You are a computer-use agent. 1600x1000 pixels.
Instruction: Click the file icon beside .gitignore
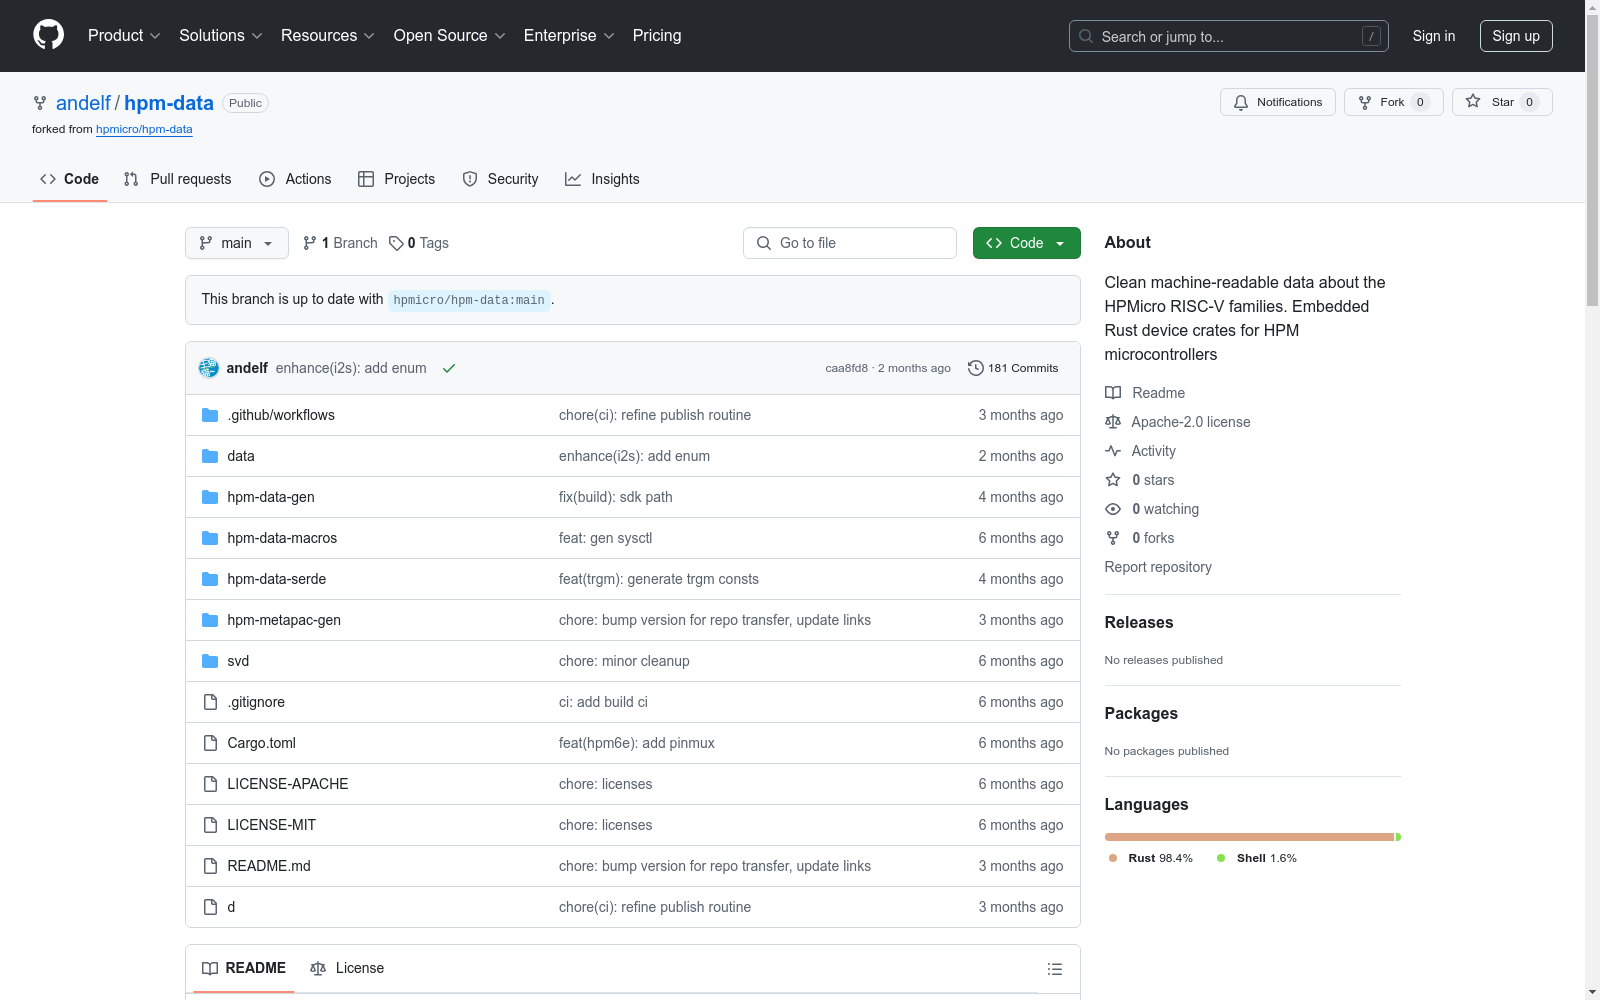(x=210, y=702)
